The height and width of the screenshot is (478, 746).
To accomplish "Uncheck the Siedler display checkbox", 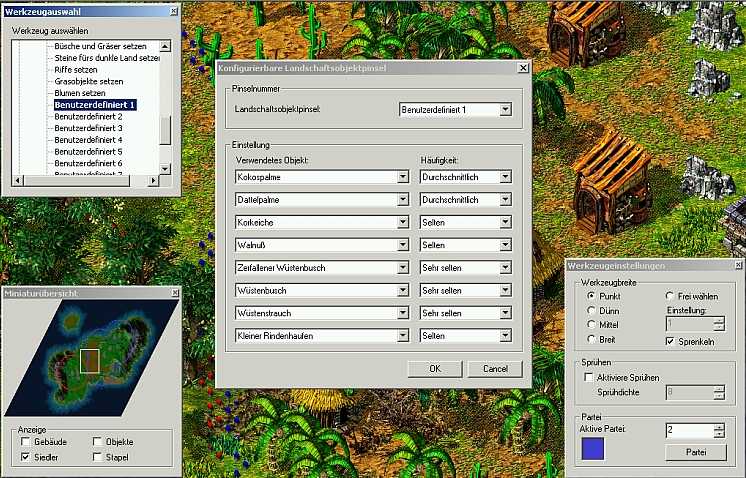I will click(x=25, y=457).
